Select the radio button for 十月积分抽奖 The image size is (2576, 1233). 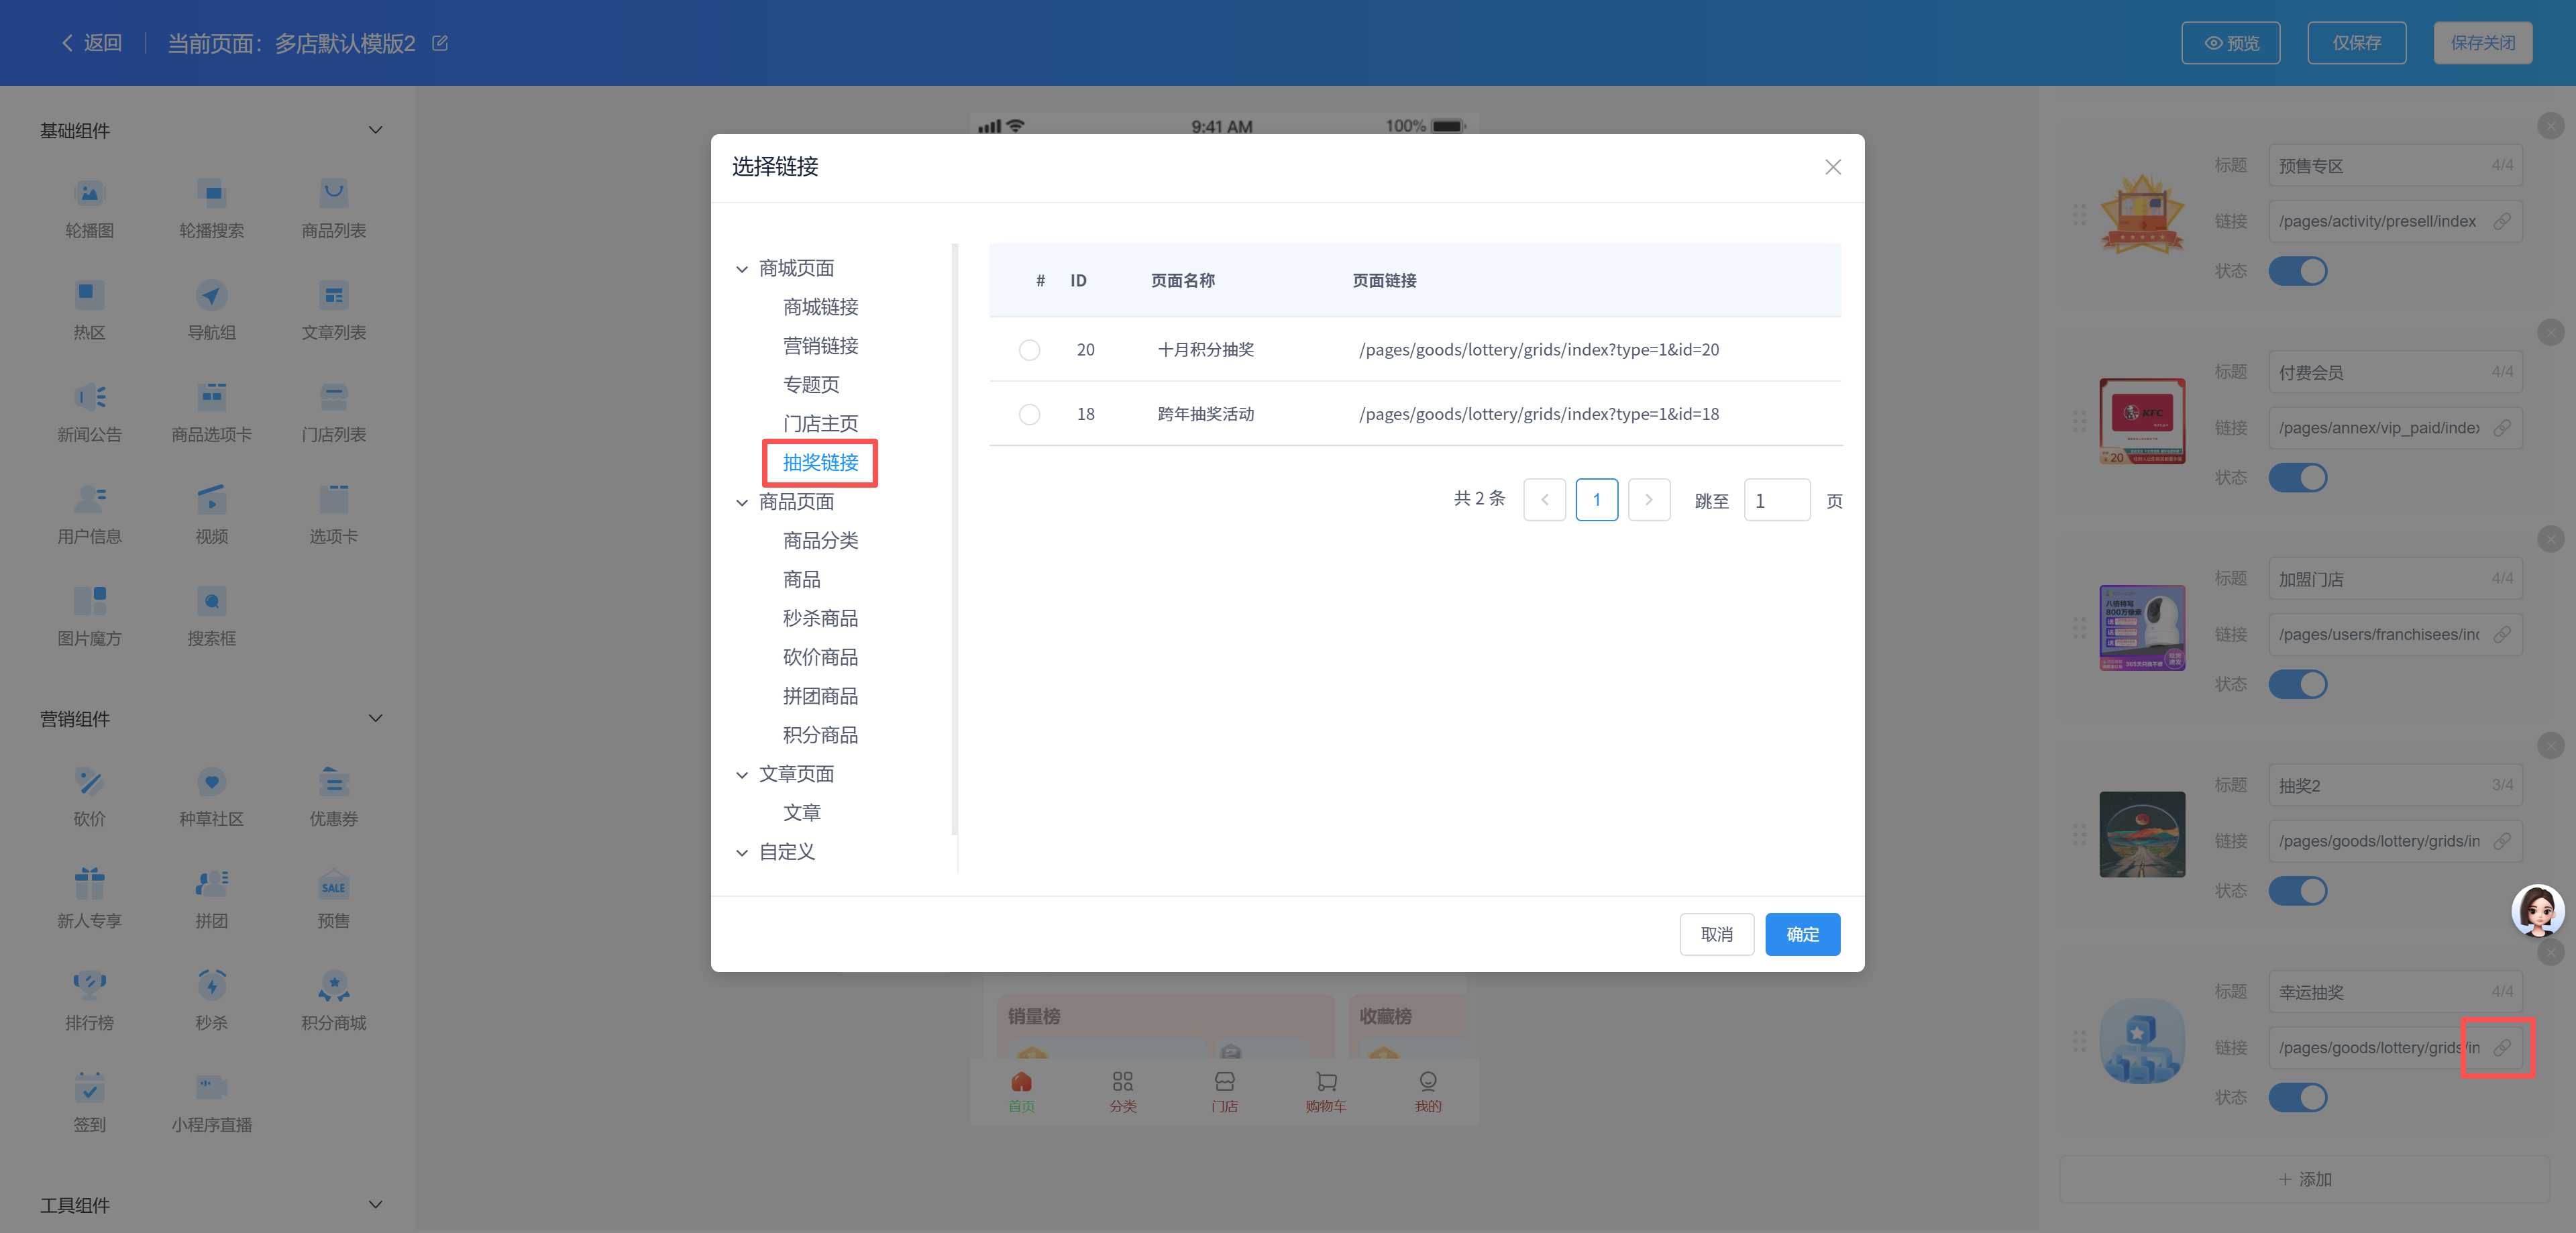pos(1029,350)
